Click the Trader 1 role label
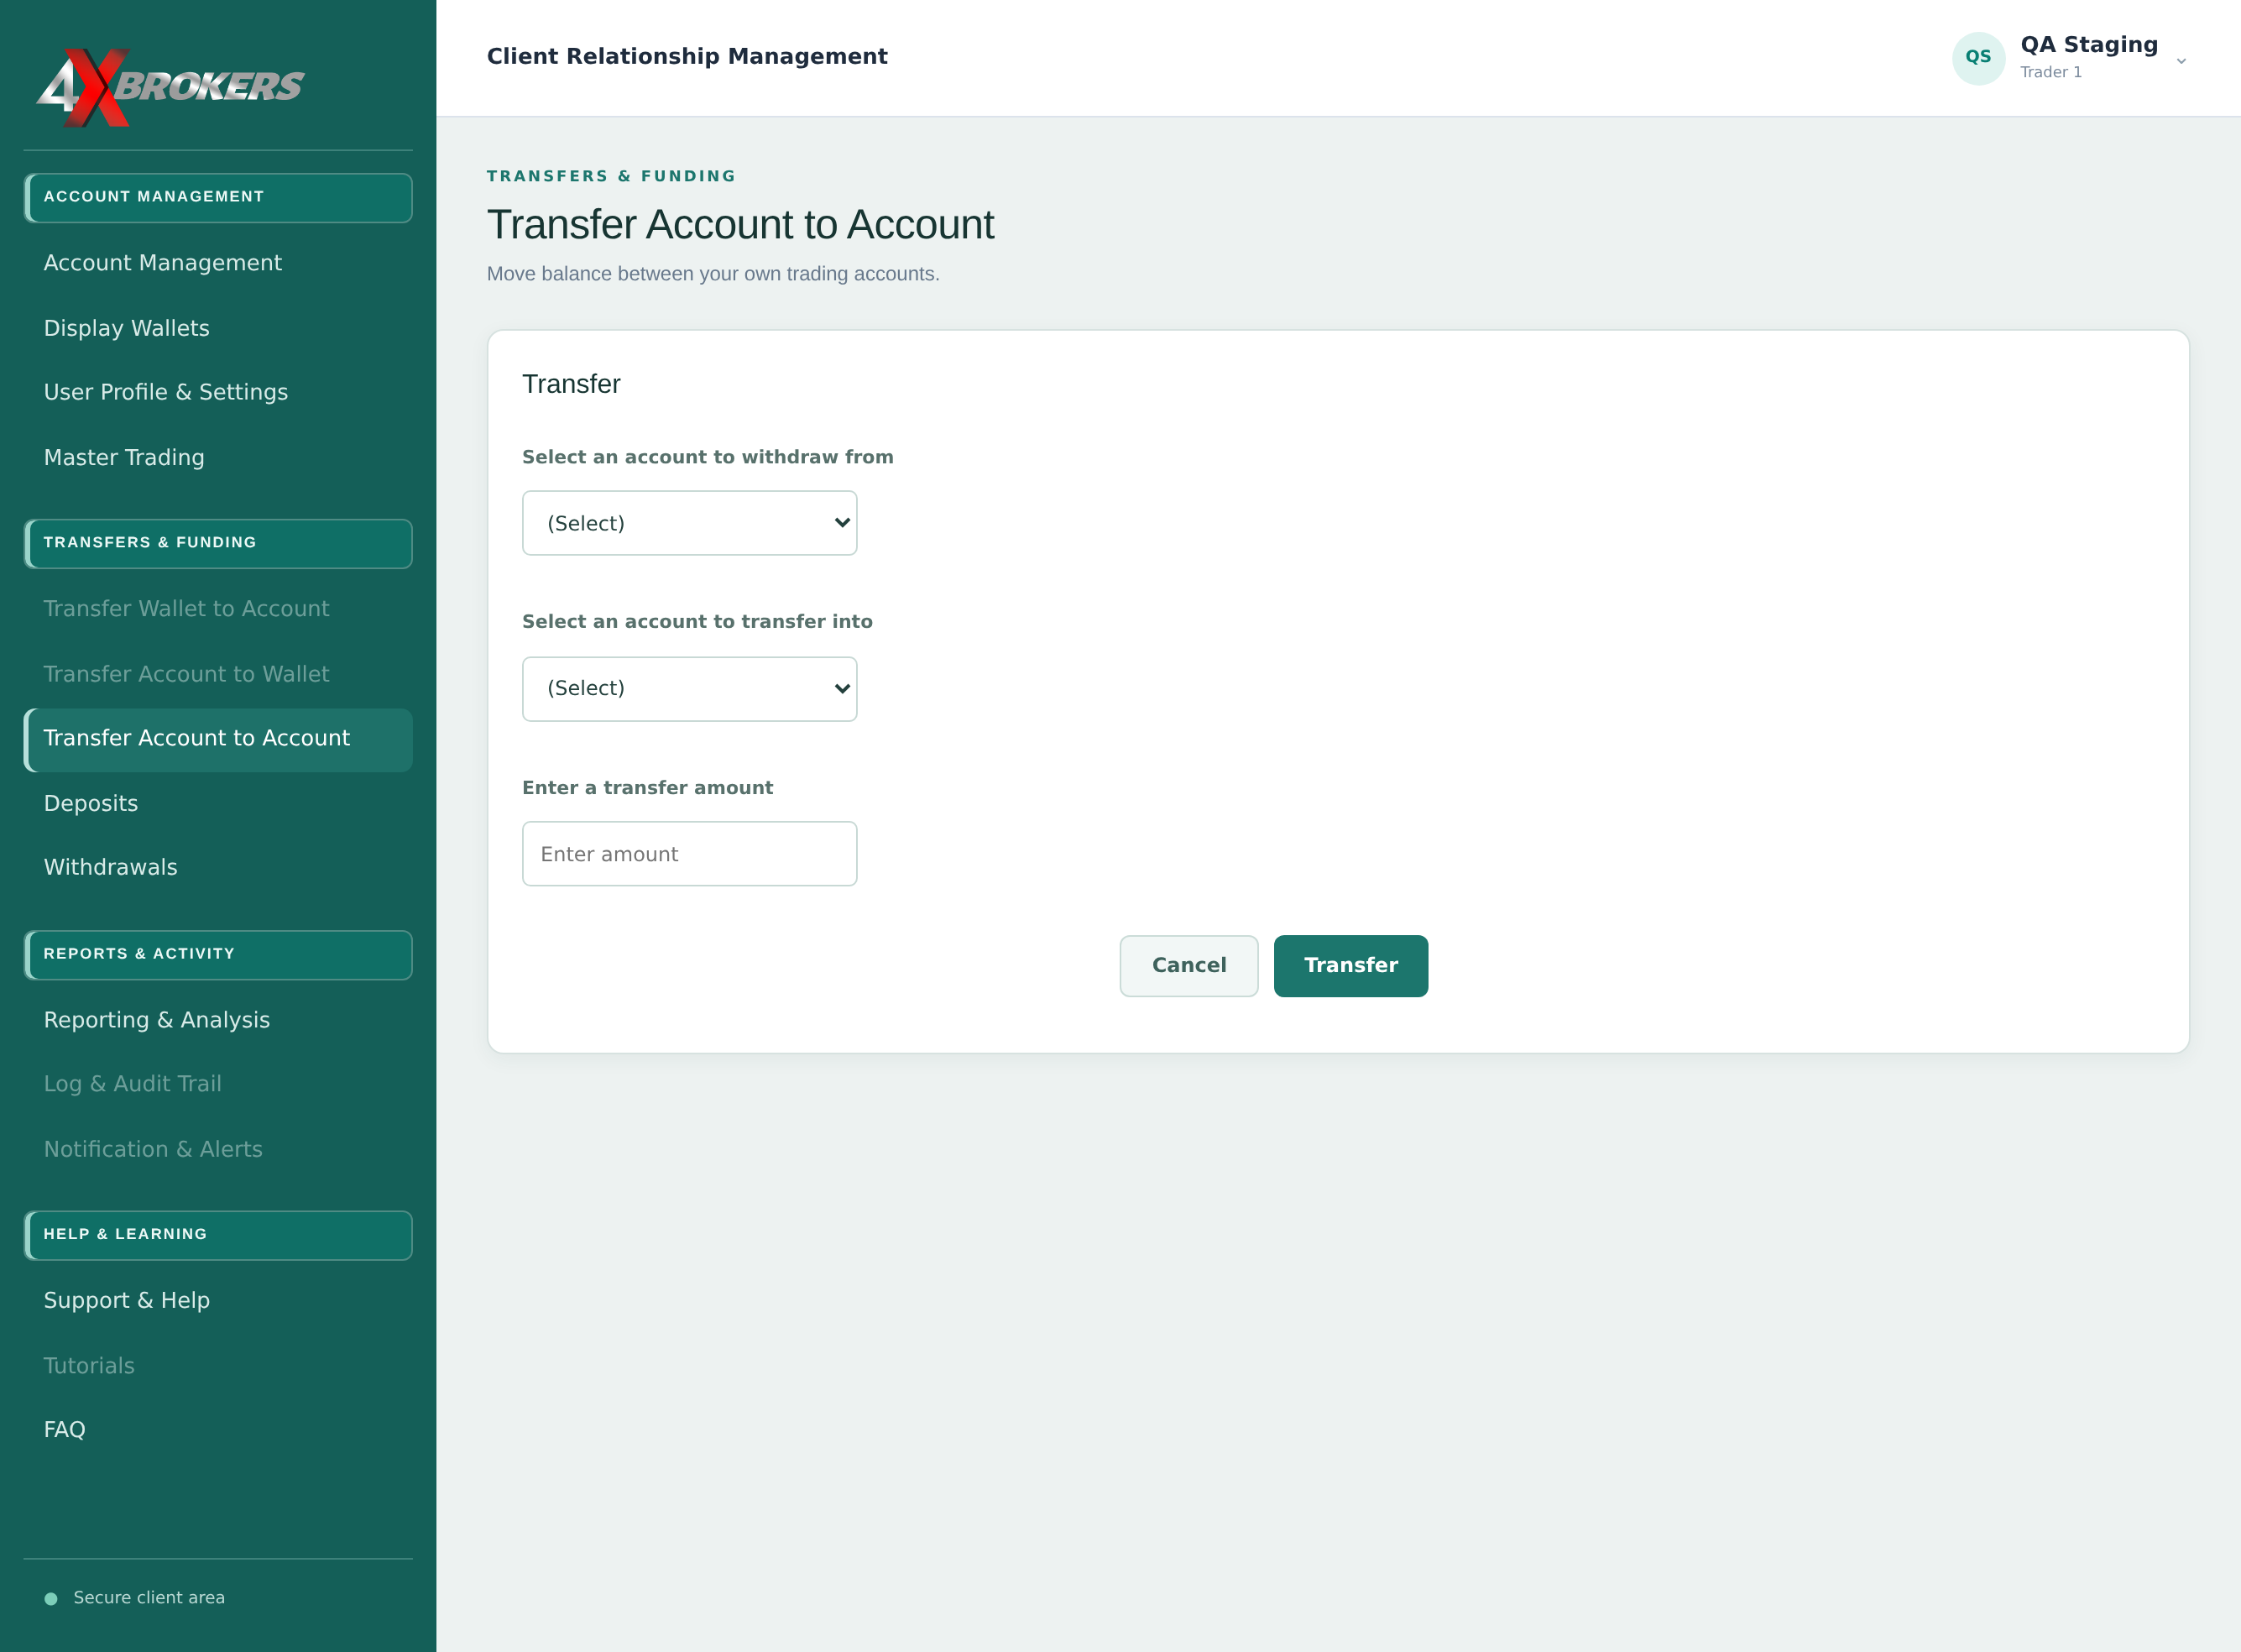The image size is (2241, 1652). 2051,72
